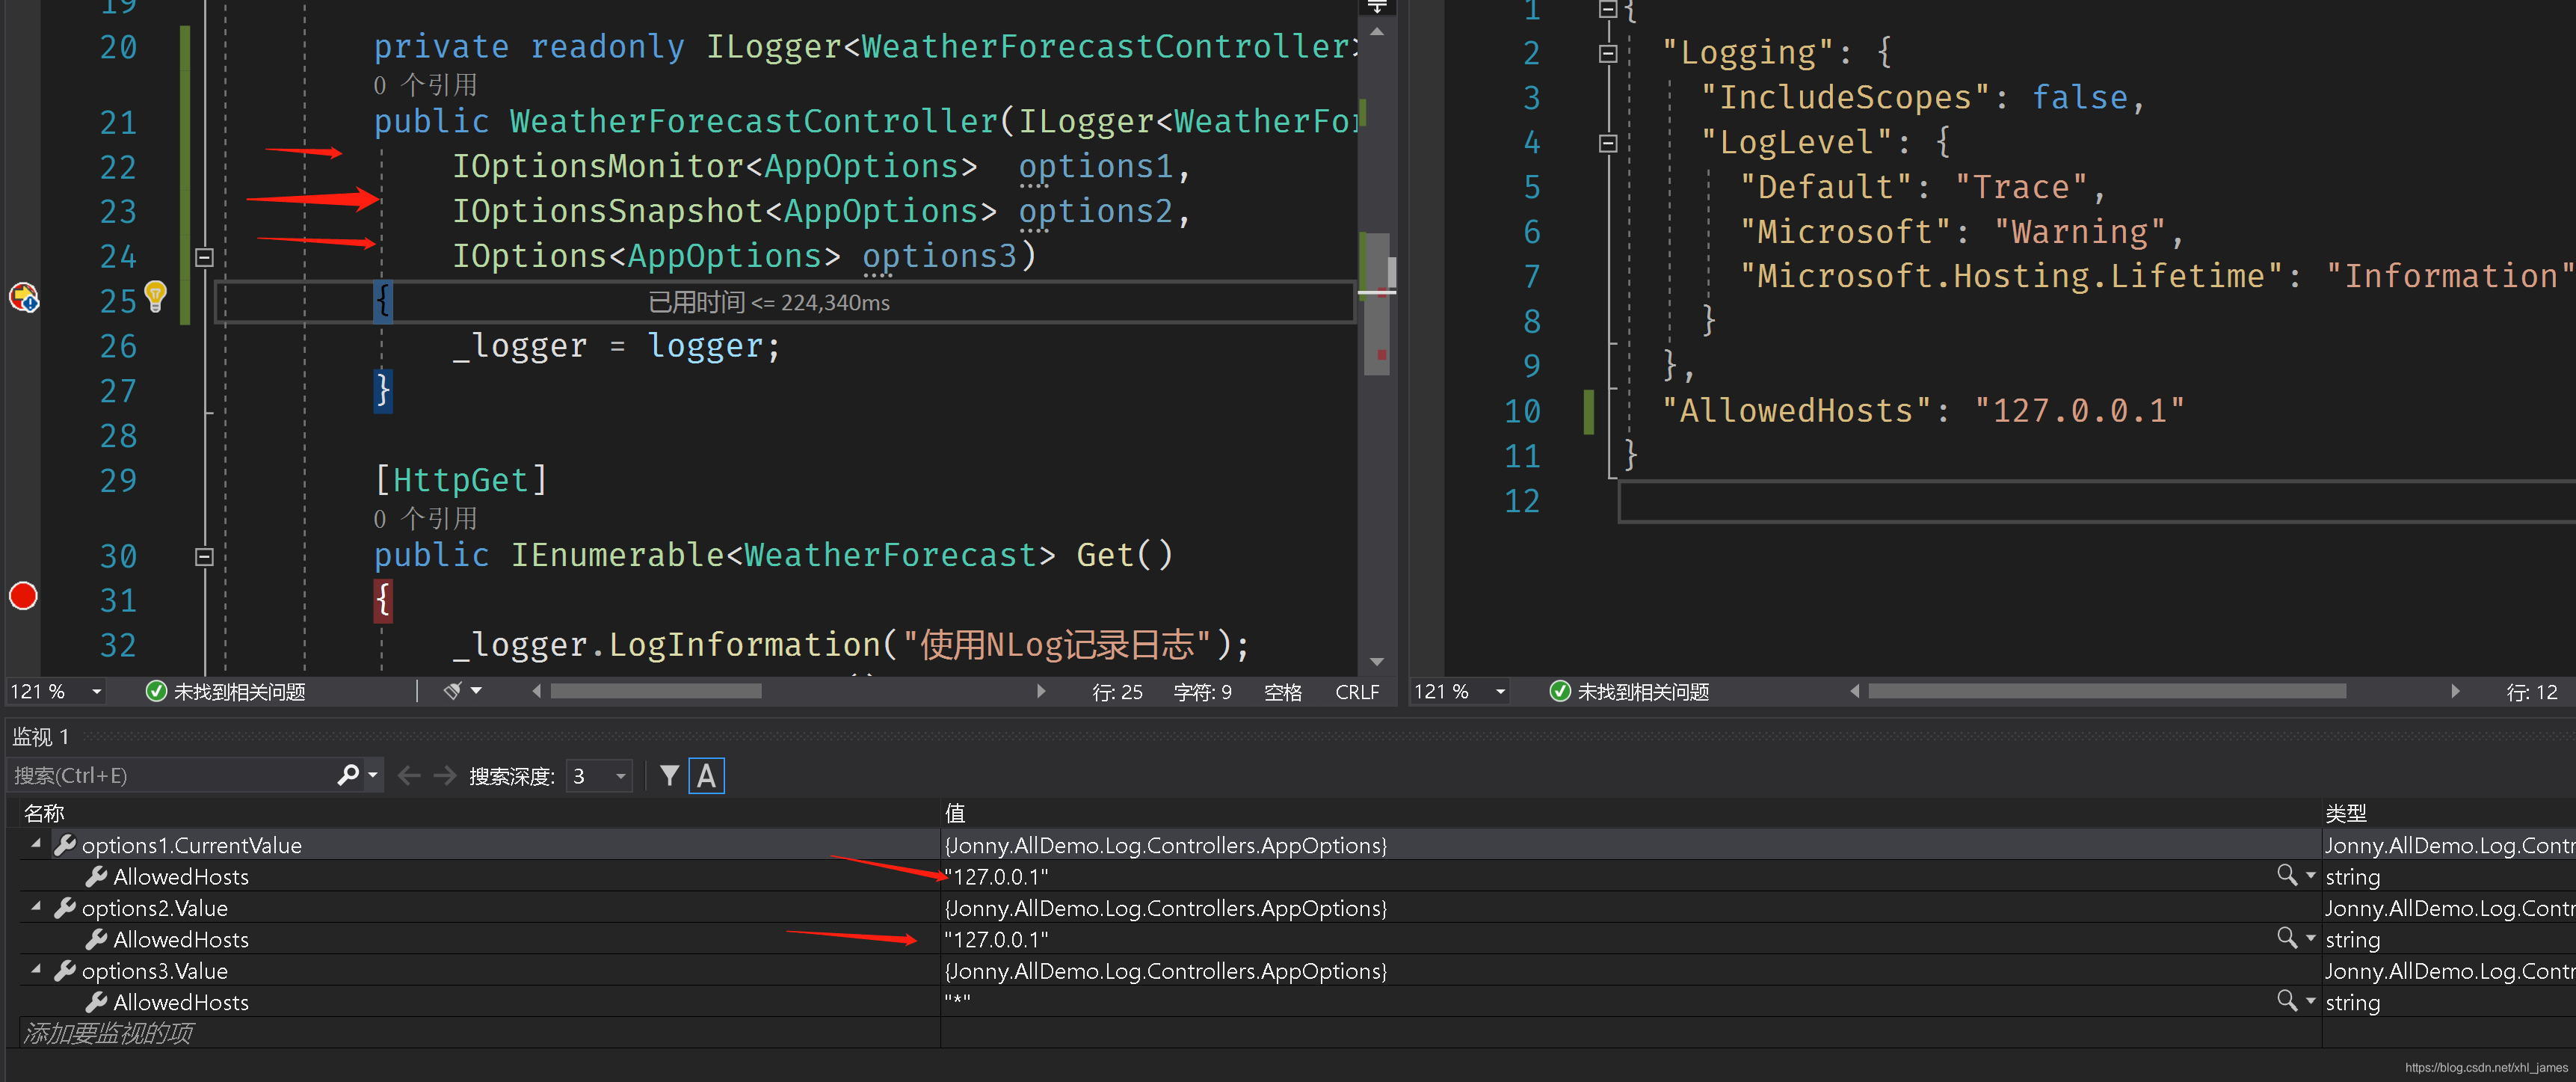2576x1082 pixels.
Task: Click the editor split handle above the scrollbar
Action: [x=1377, y=8]
